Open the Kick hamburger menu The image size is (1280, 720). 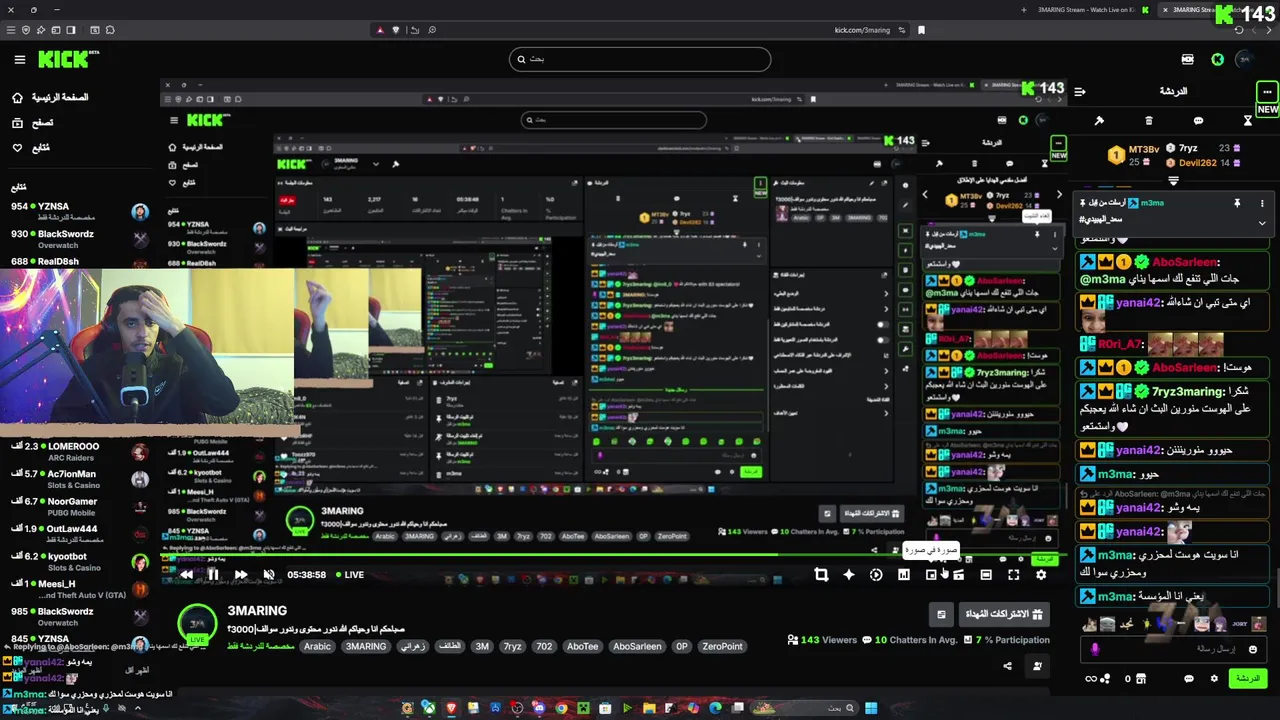tap(19, 60)
